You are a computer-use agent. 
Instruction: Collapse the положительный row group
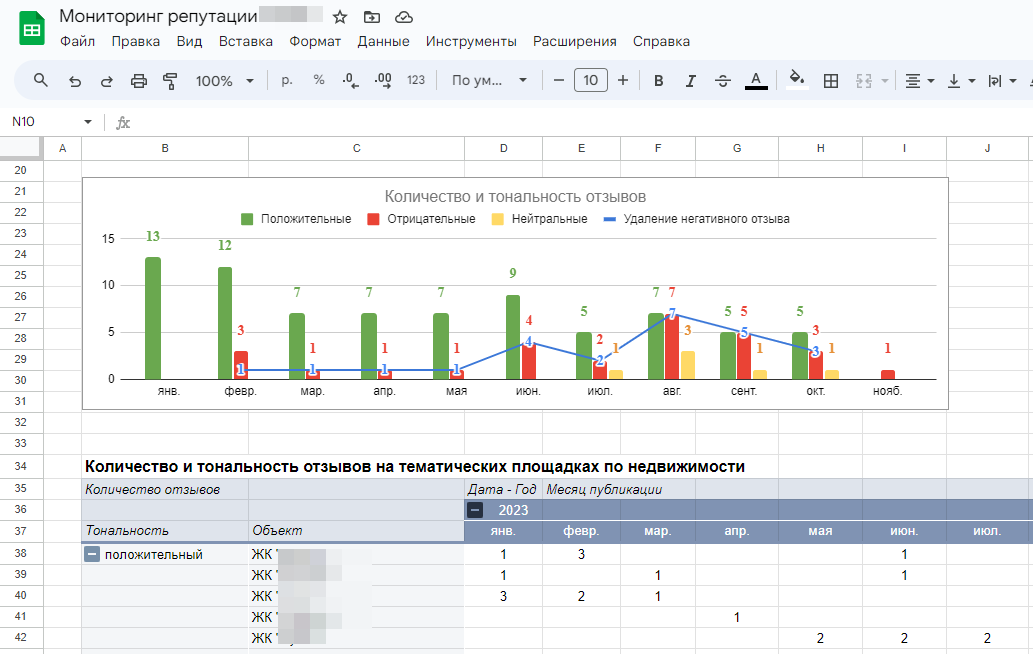(92, 554)
